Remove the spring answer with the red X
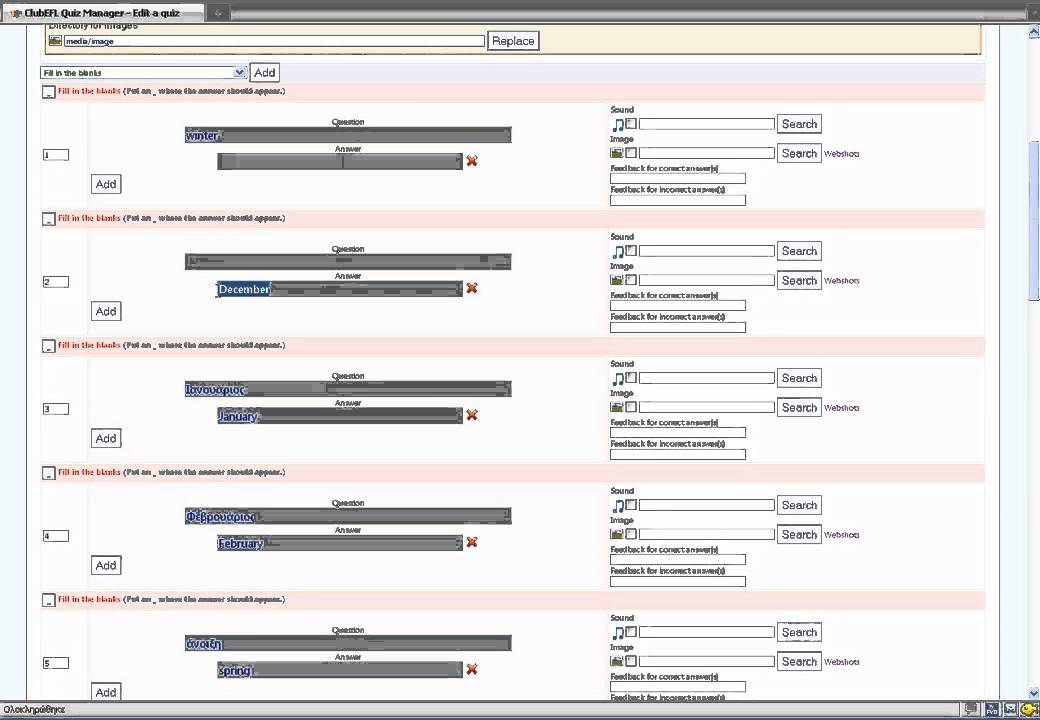1040x720 pixels. coord(472,669)
